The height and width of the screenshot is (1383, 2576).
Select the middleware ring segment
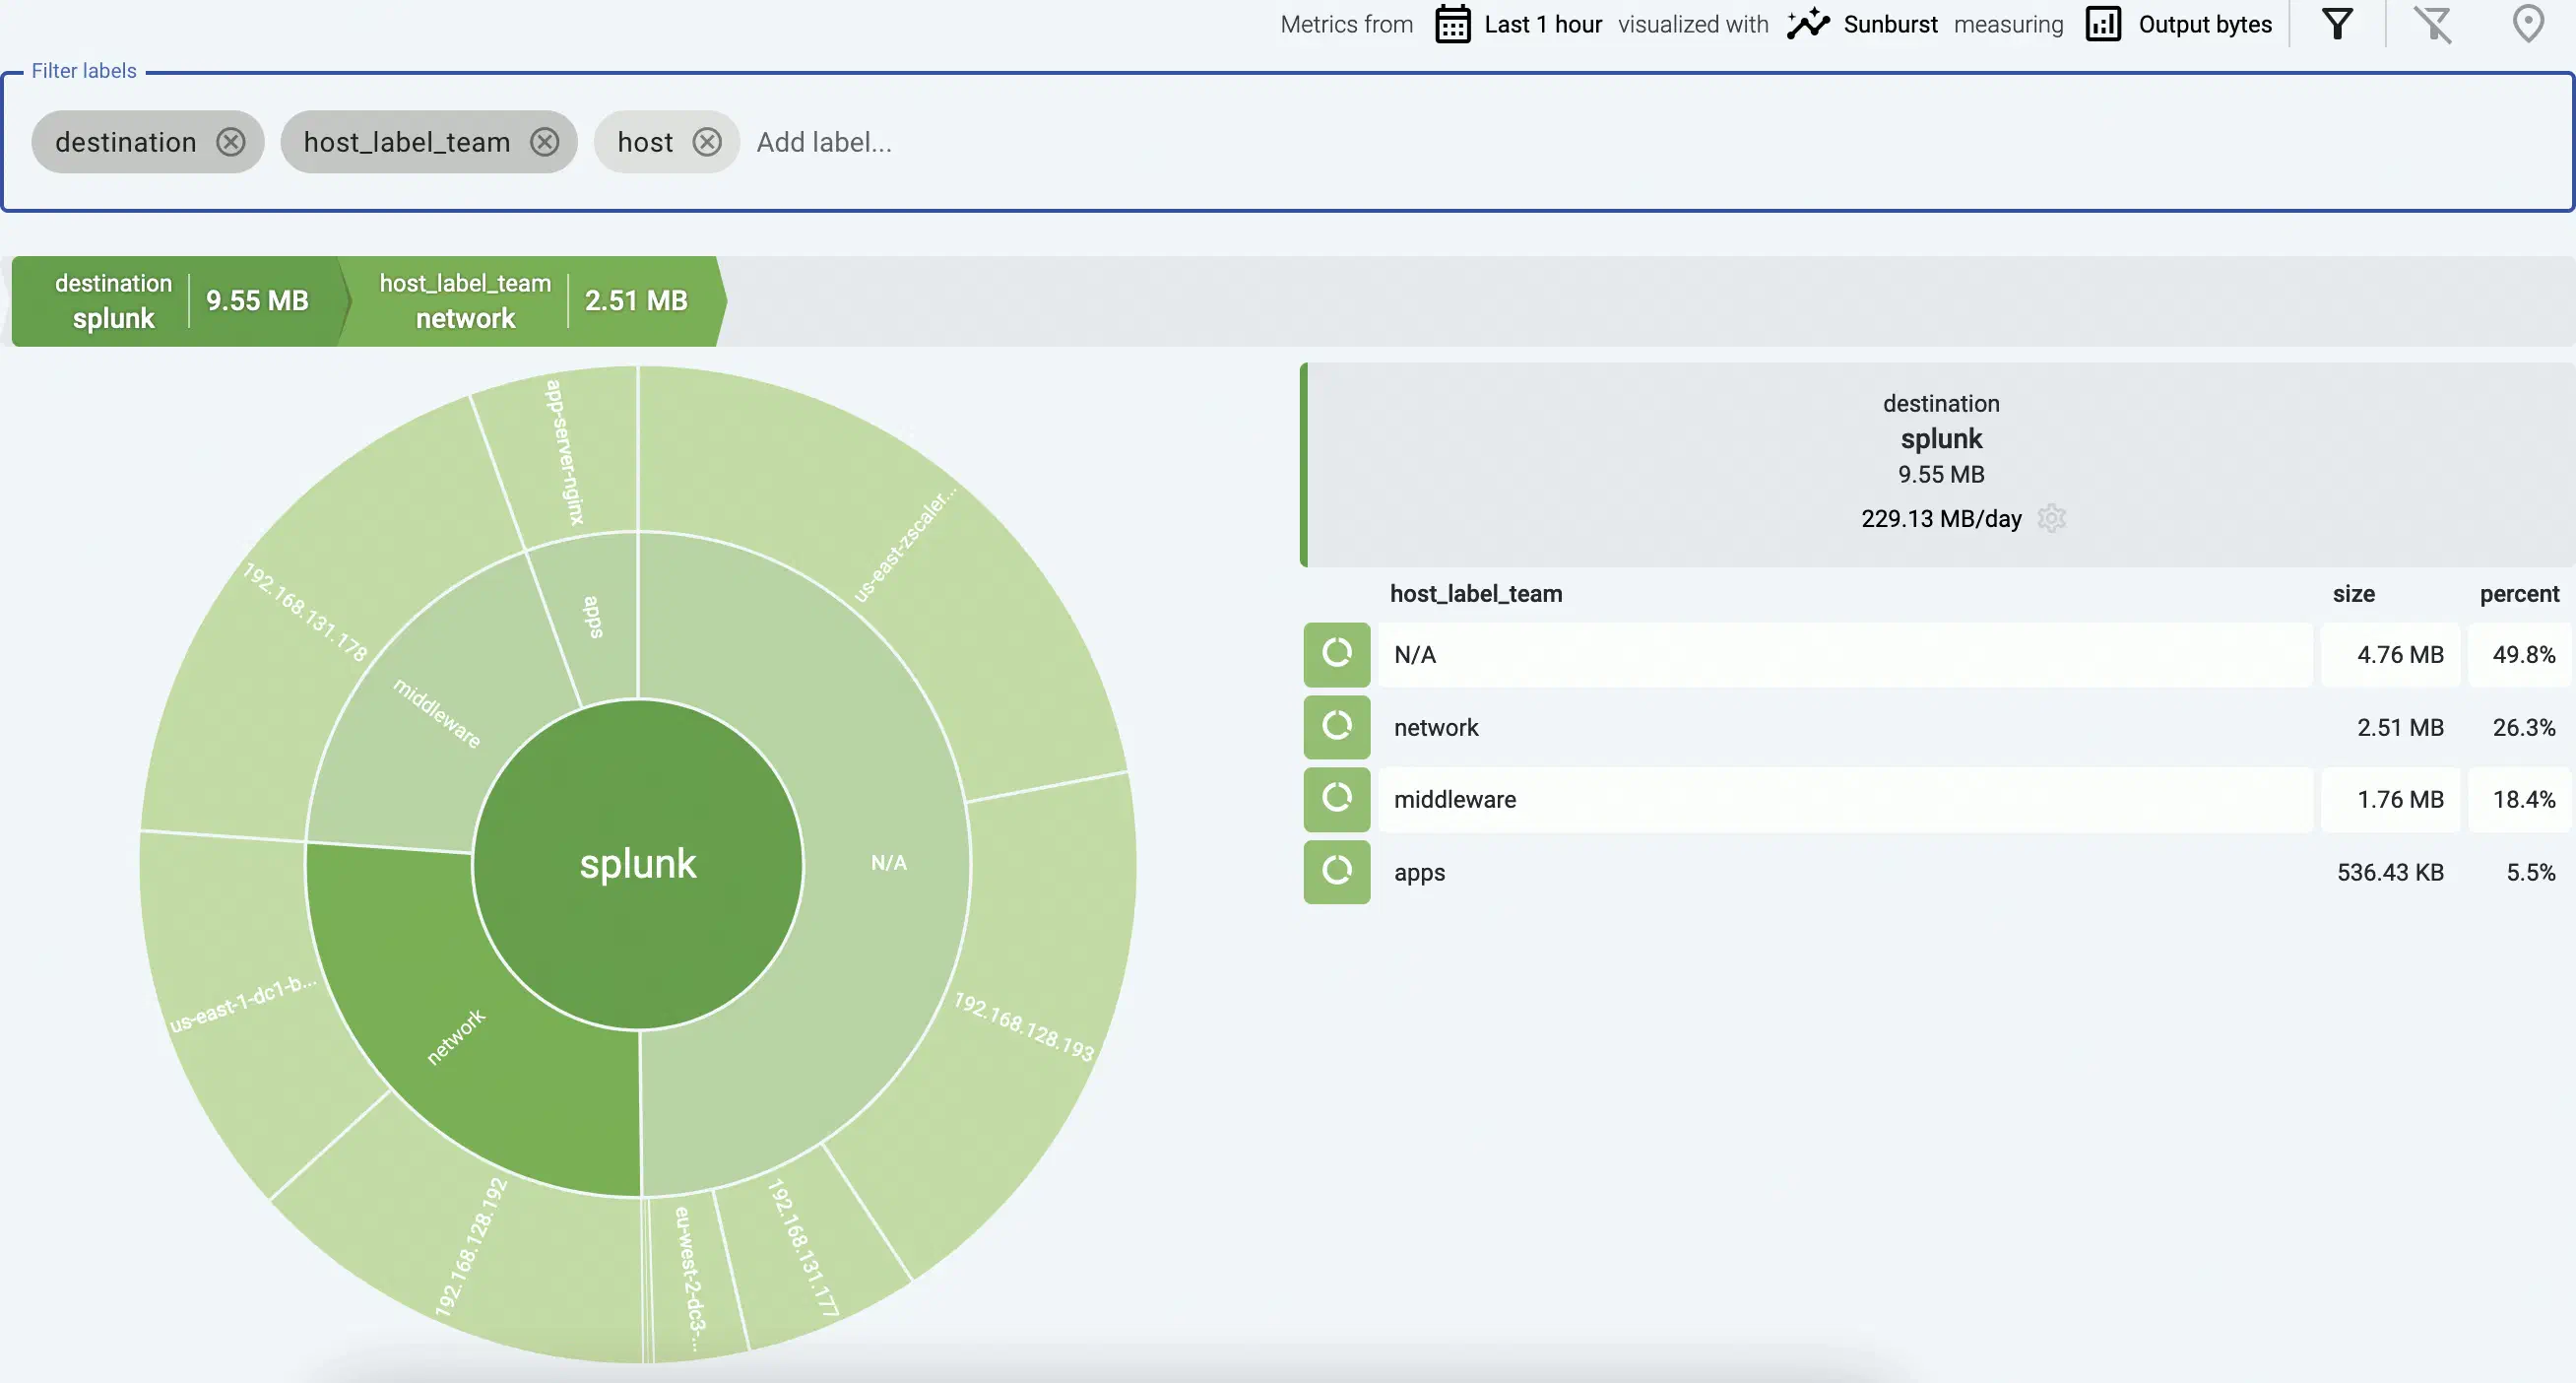click(x=437, y=713)
